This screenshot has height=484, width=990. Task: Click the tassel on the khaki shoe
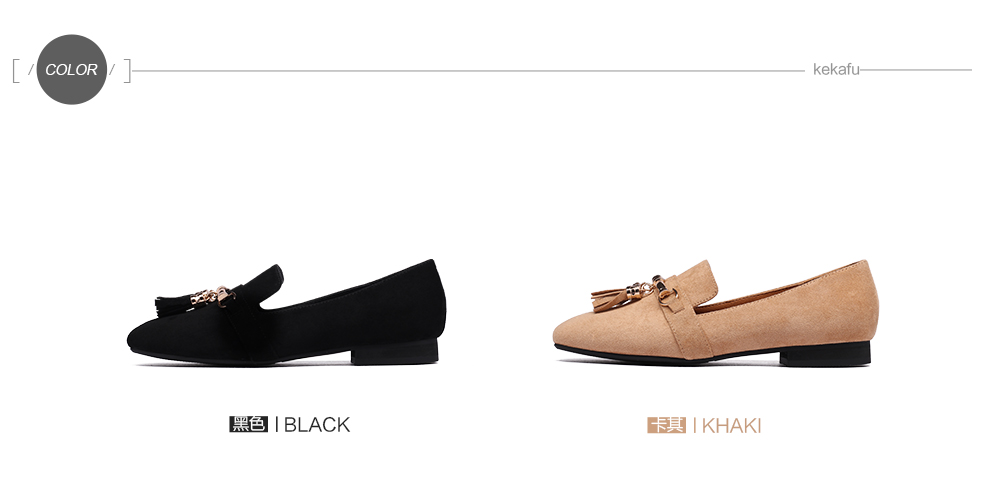[612, 296]
